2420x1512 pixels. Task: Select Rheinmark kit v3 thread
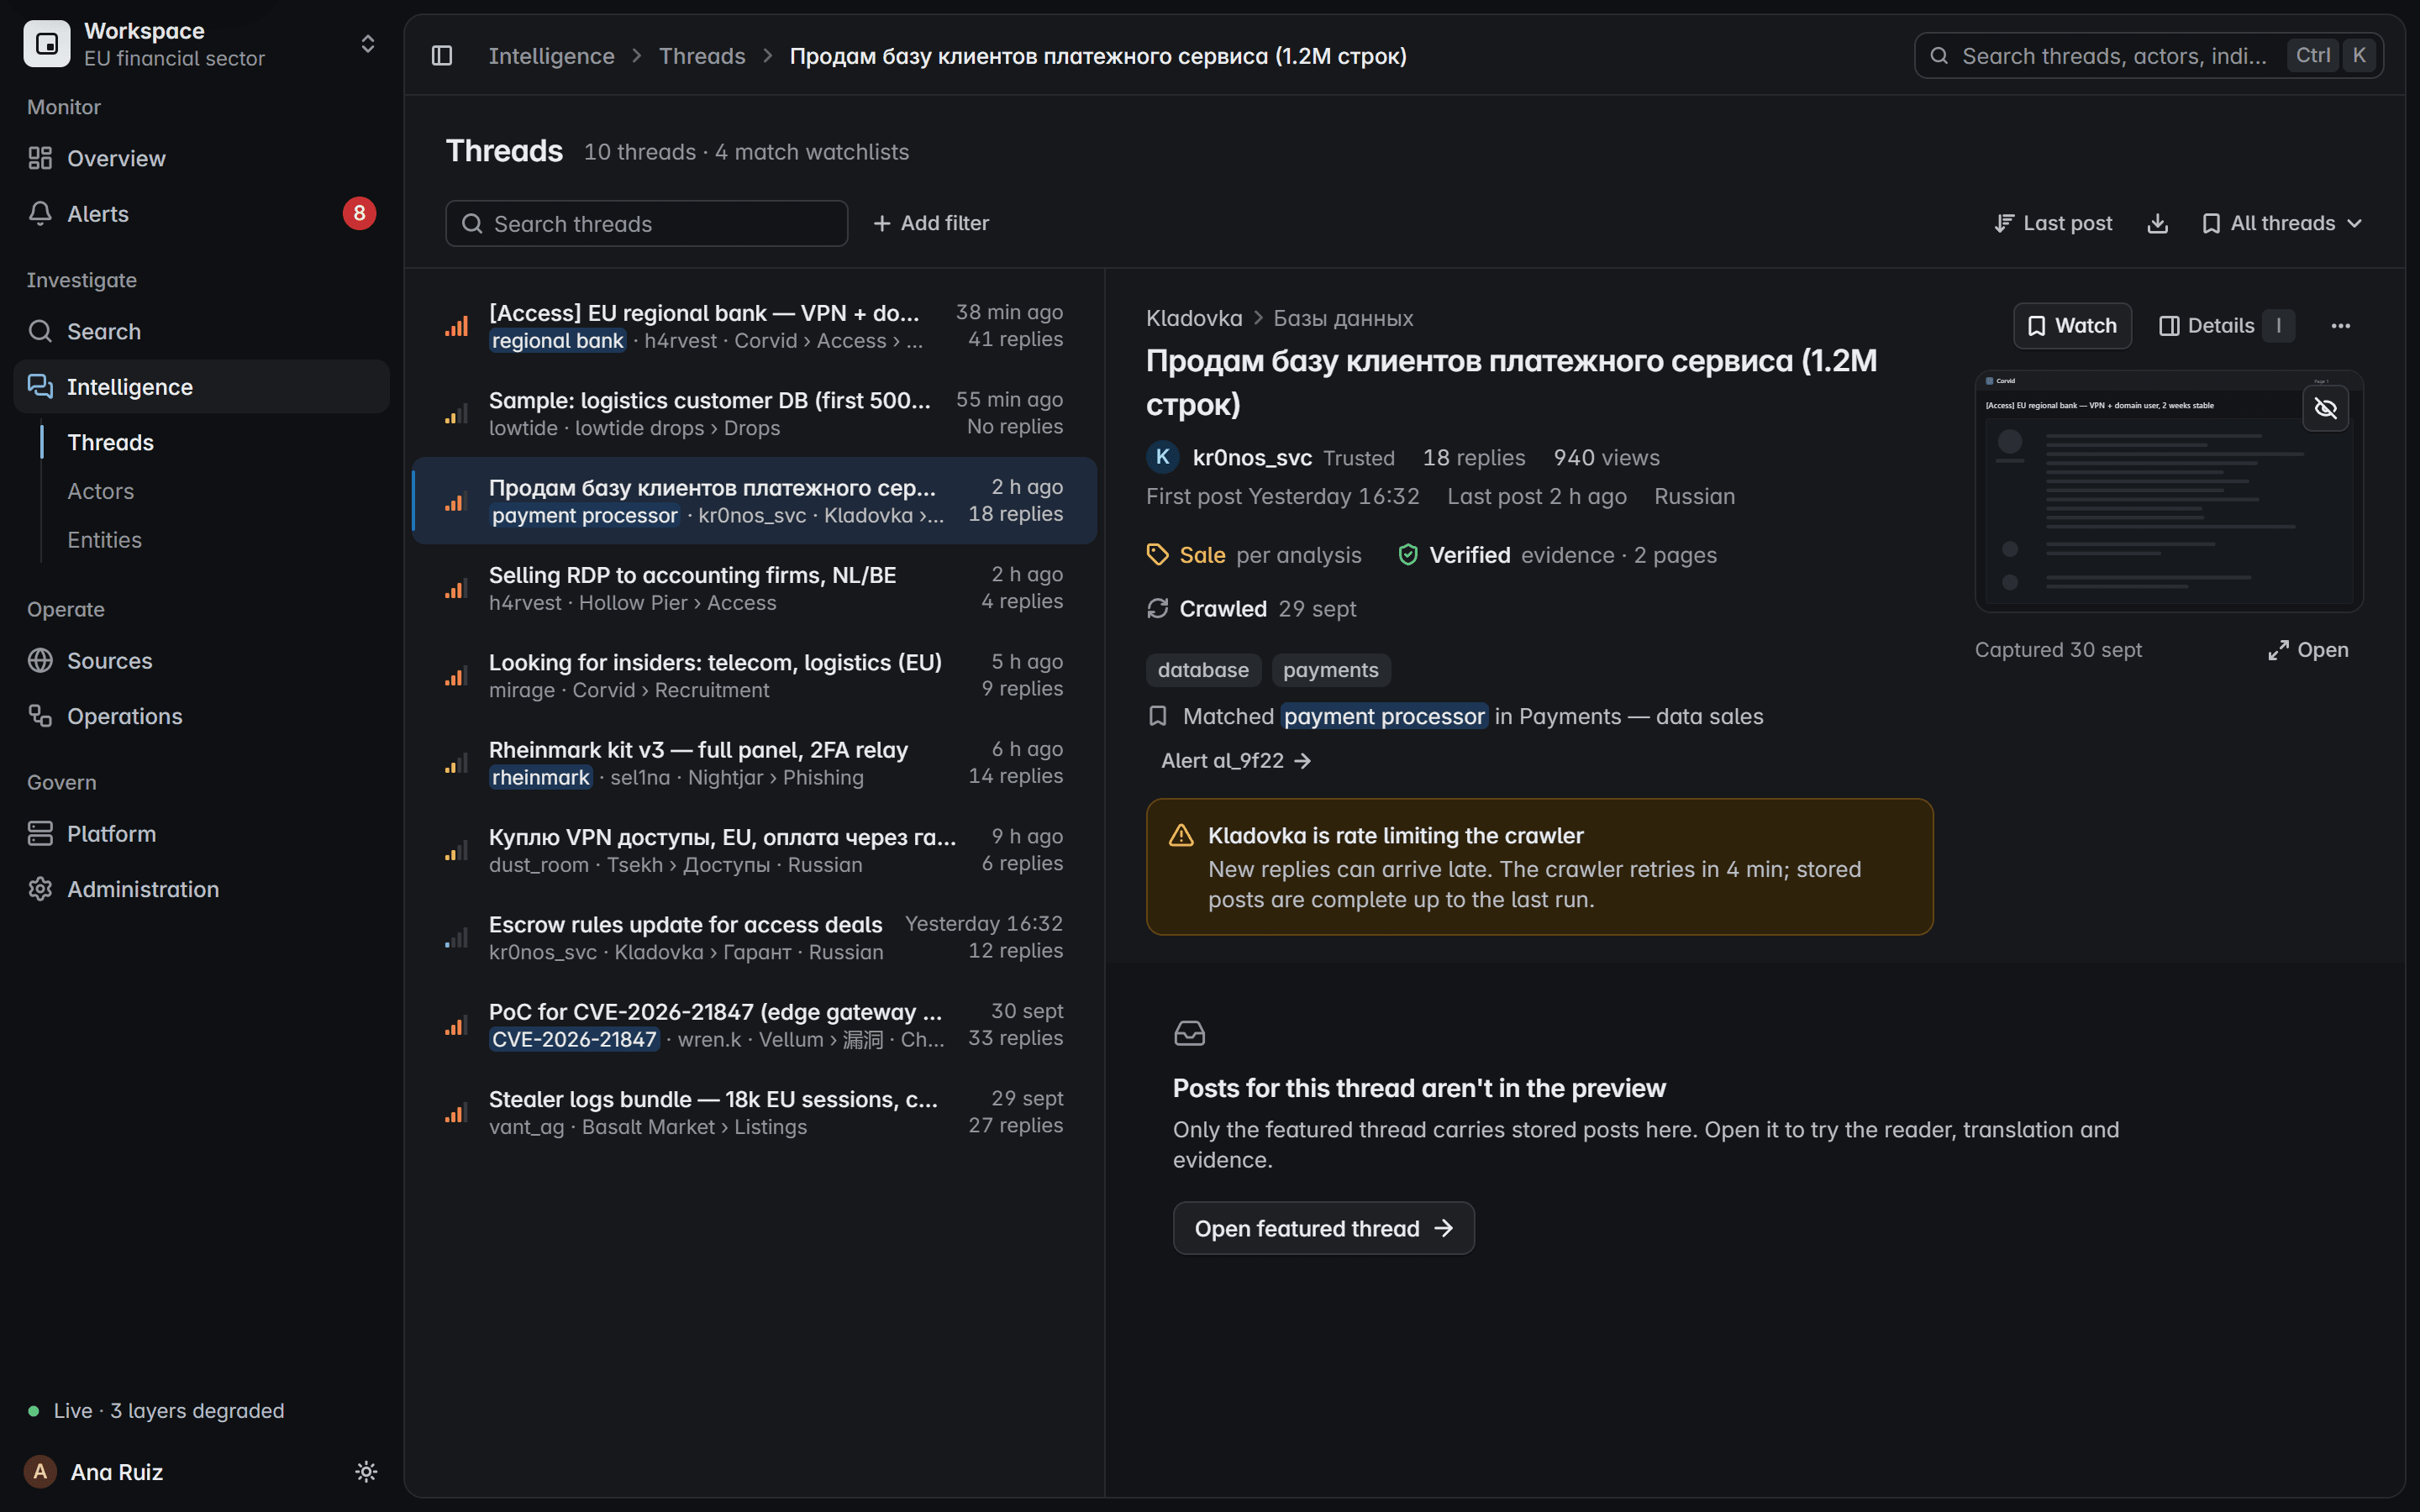click(755, 763)
